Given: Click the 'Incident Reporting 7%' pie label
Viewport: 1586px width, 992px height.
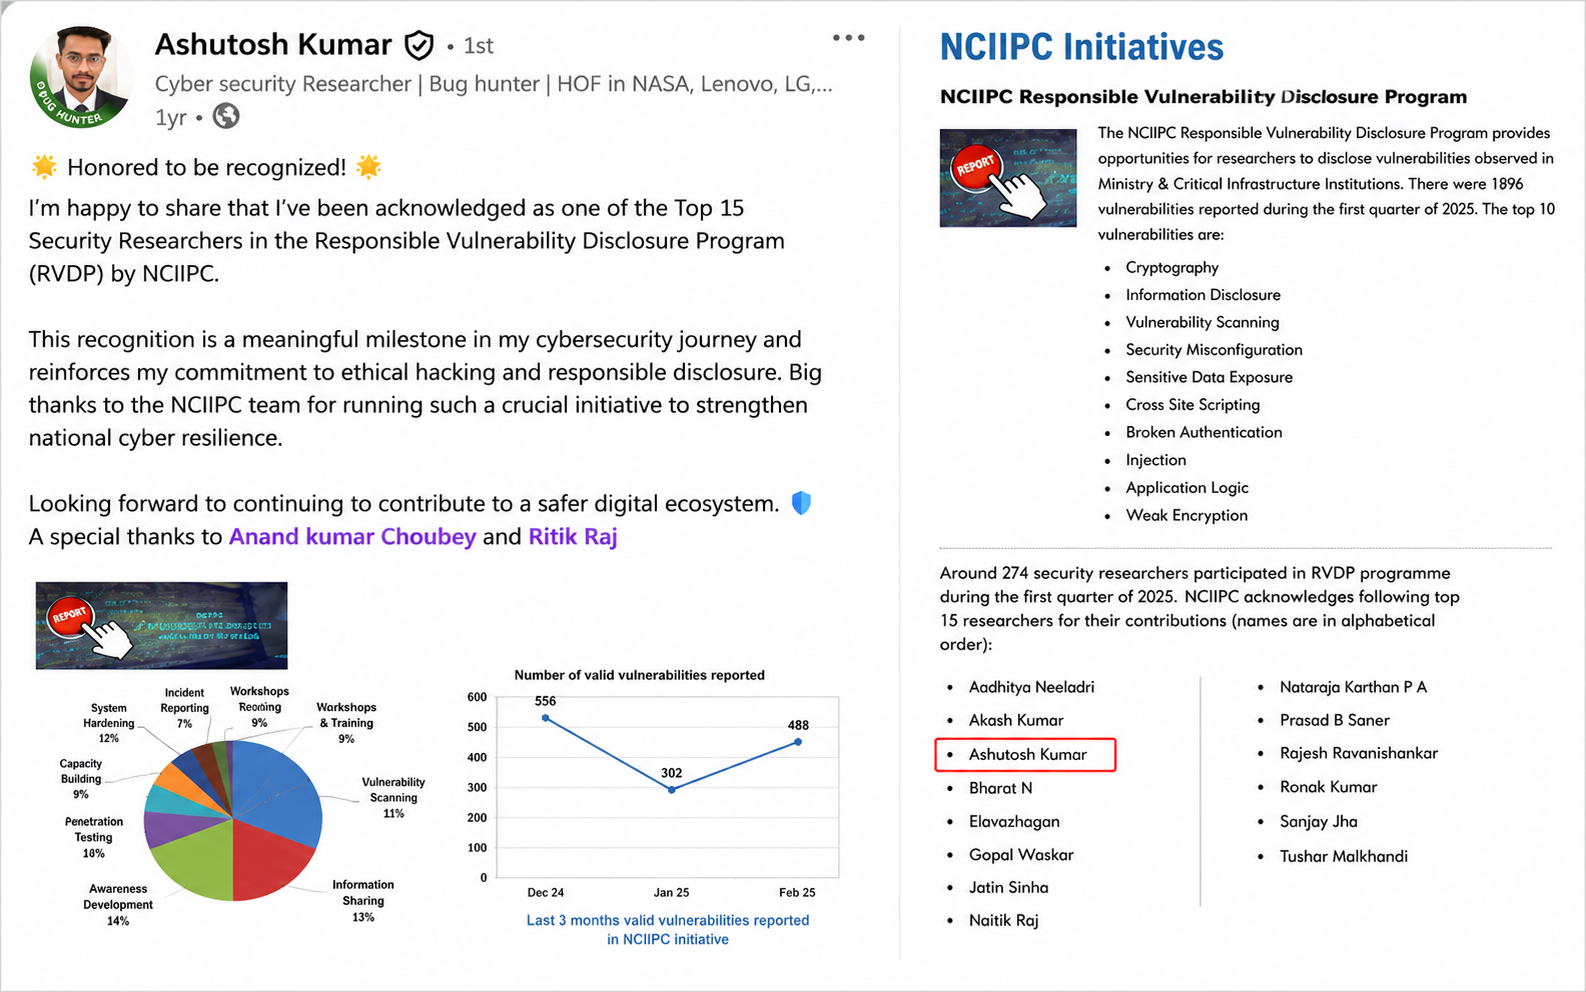Looking at the screenshot, I should 184,708.
